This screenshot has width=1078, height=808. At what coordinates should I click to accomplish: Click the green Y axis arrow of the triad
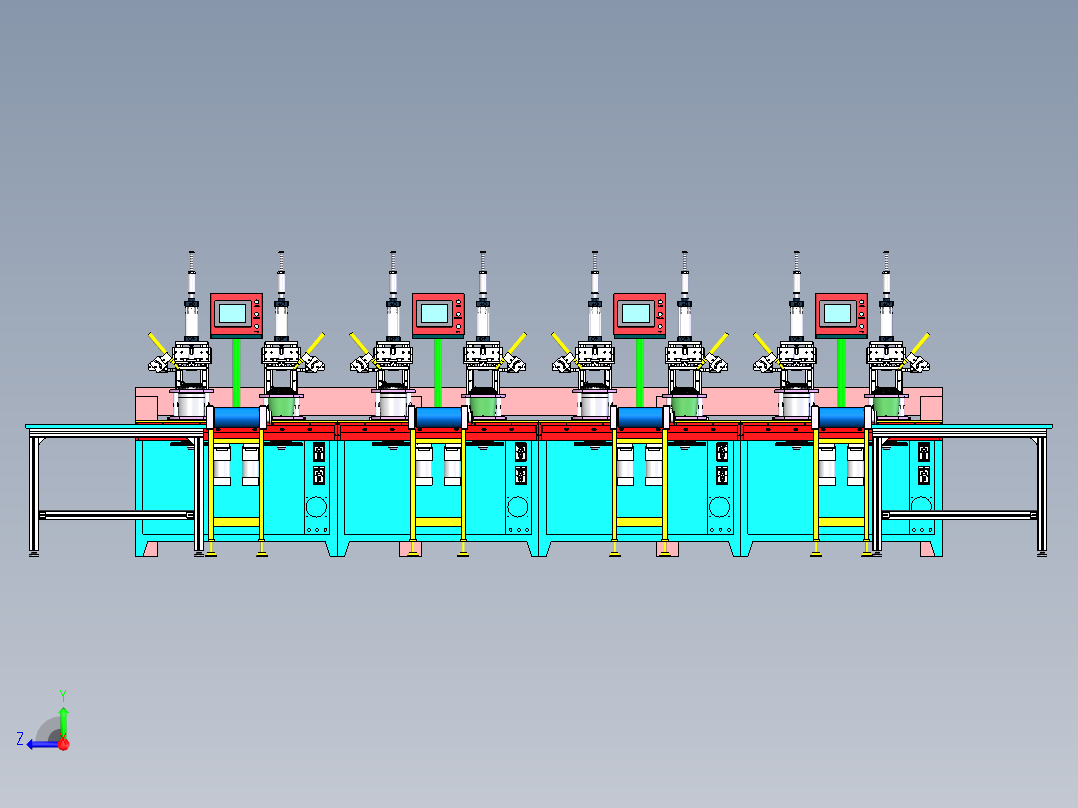[x=63, y=722]
